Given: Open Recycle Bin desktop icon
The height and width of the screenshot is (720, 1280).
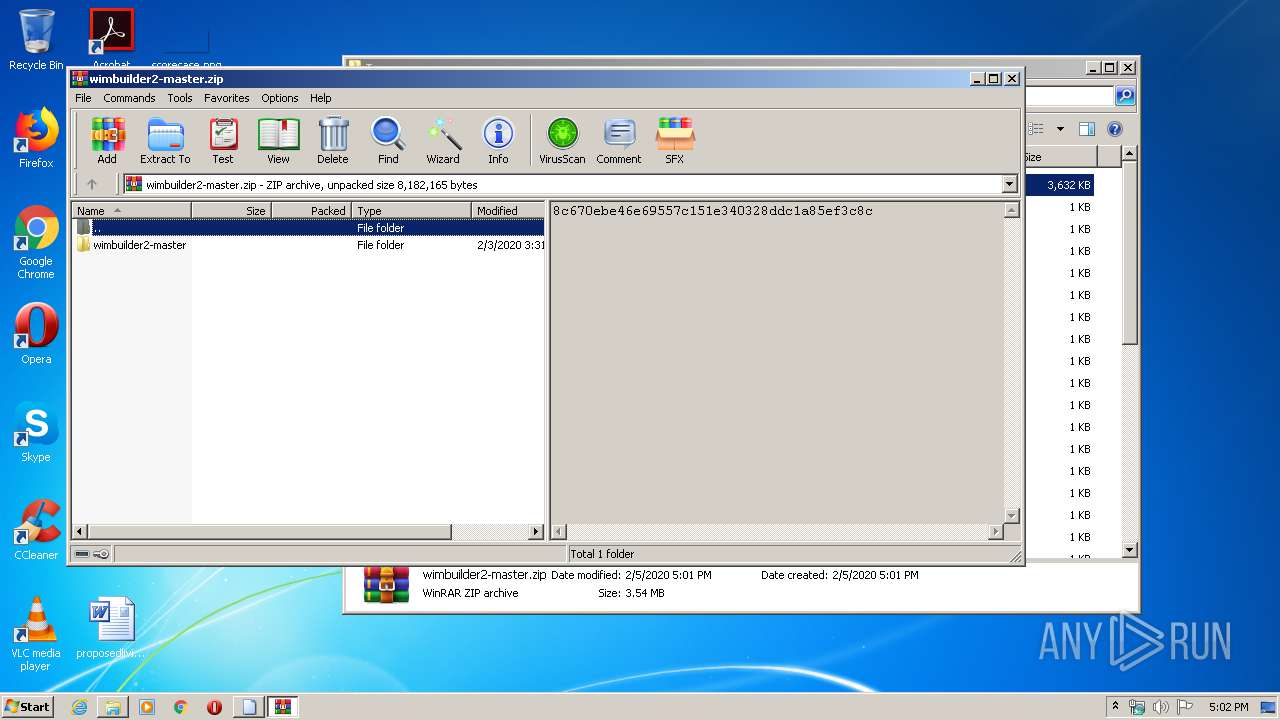Looking at the screenshot, I should [x=36, y=40].
